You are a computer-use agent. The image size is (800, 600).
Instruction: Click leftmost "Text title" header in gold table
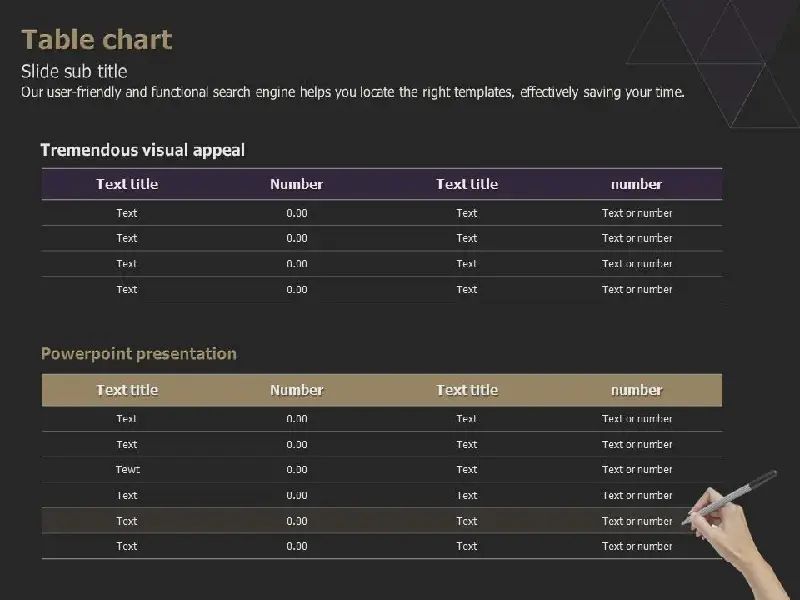[x=127, y=390]
